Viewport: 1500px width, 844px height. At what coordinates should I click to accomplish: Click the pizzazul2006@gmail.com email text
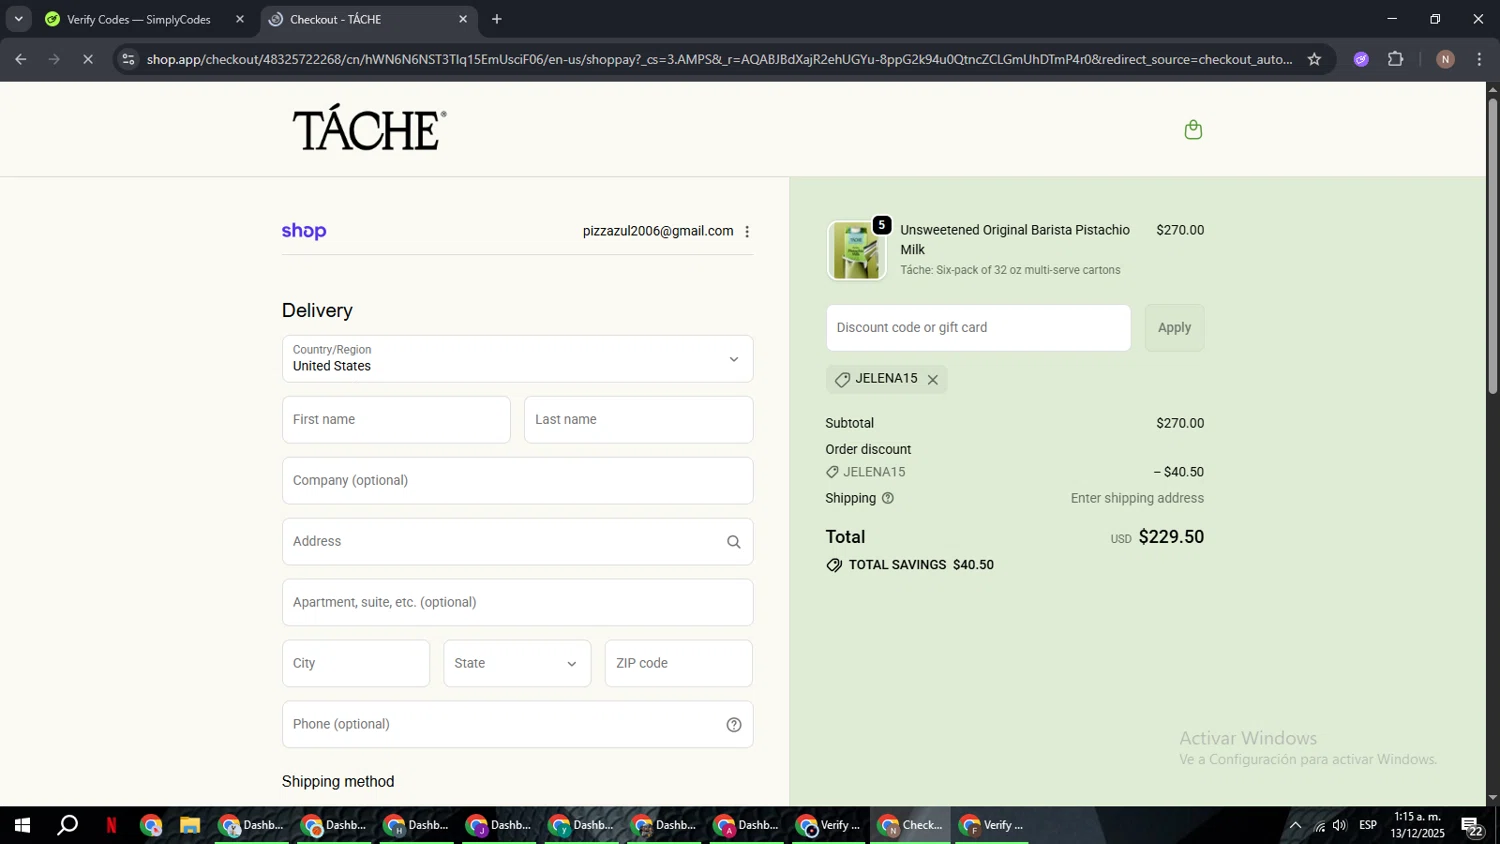point(658,231)
